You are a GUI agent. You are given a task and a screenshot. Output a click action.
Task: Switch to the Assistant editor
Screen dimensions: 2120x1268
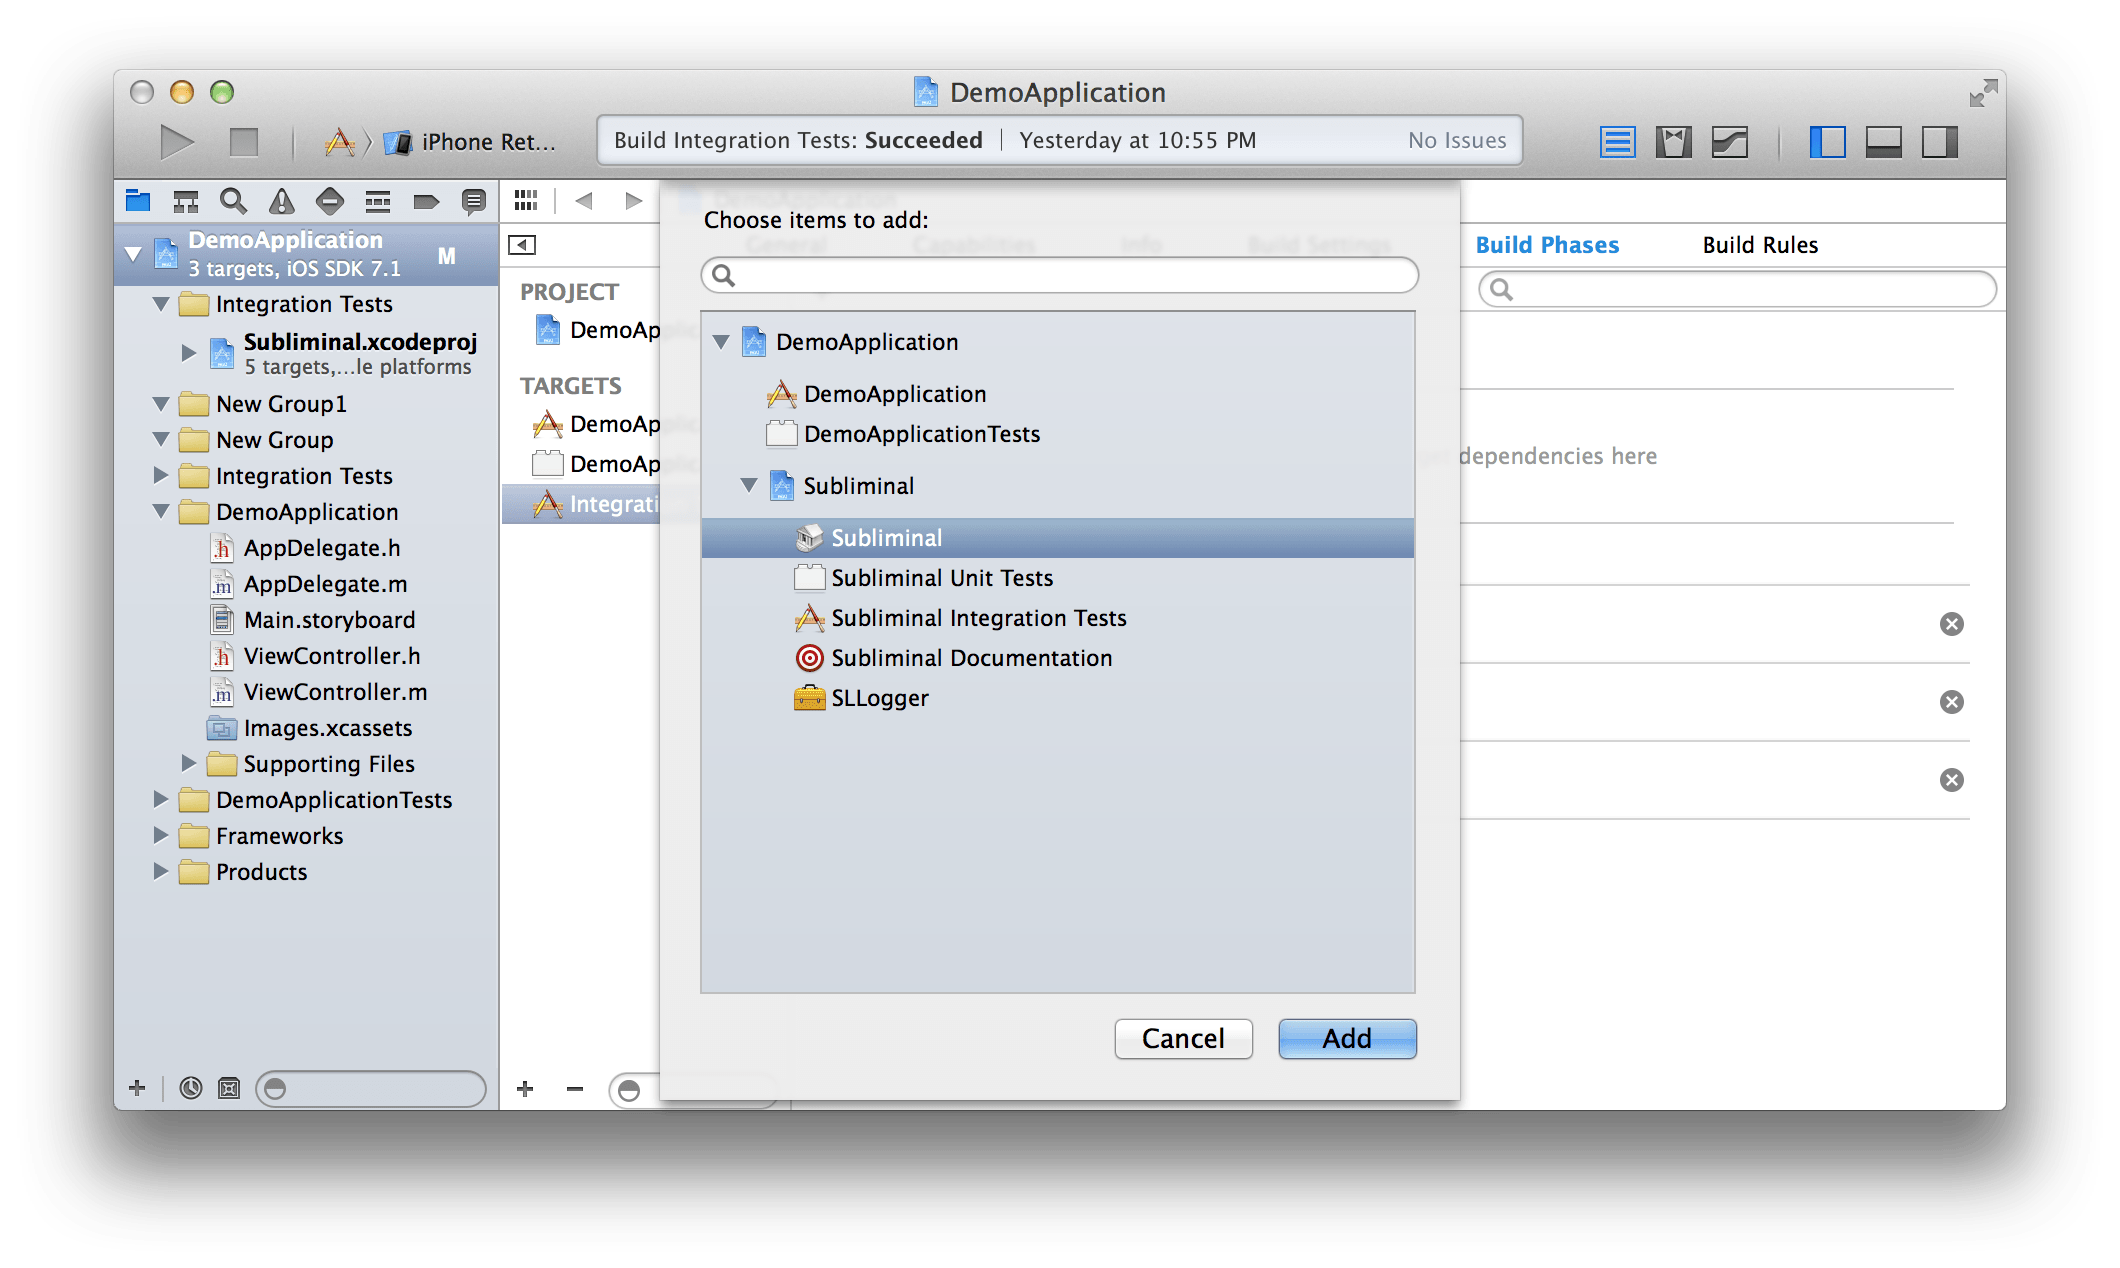point(1673,142)
